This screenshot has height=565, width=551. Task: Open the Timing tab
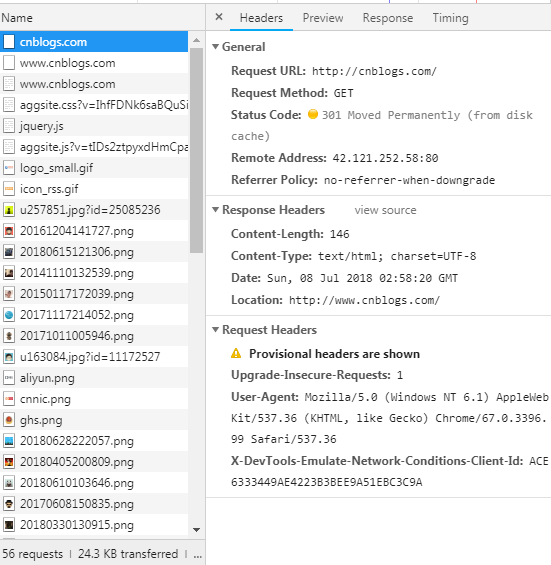[x=450, y=18]
